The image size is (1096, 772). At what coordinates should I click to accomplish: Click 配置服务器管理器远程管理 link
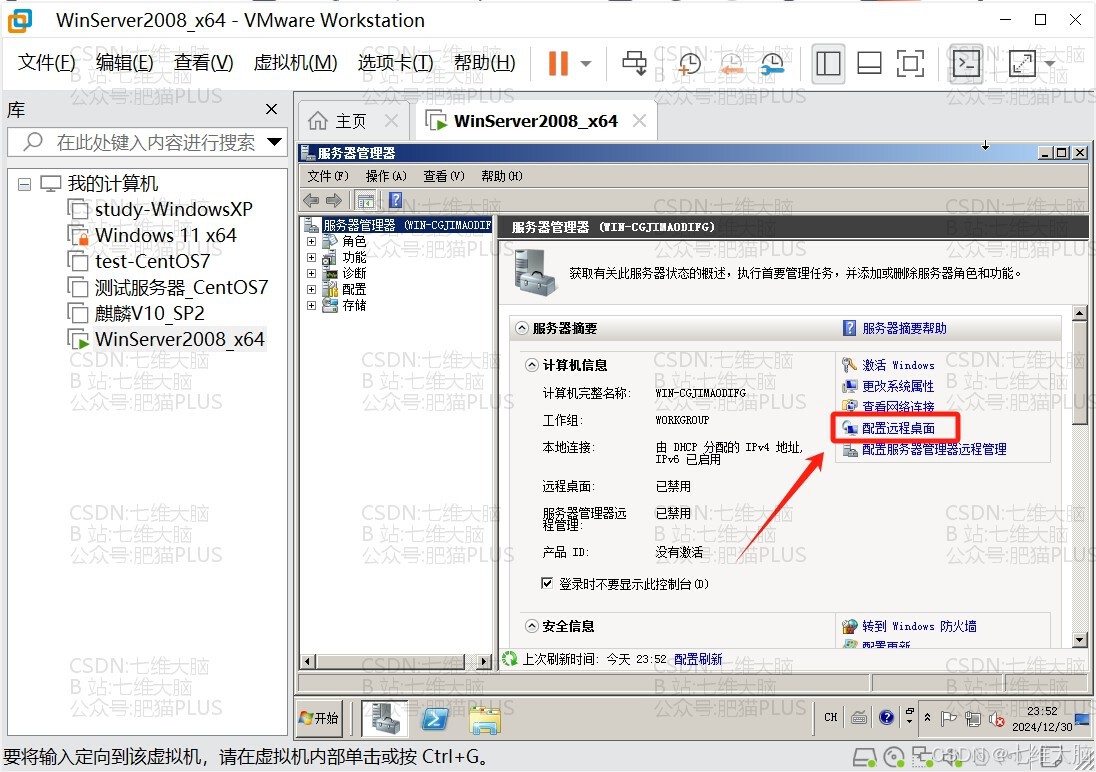tap(934, 450)
